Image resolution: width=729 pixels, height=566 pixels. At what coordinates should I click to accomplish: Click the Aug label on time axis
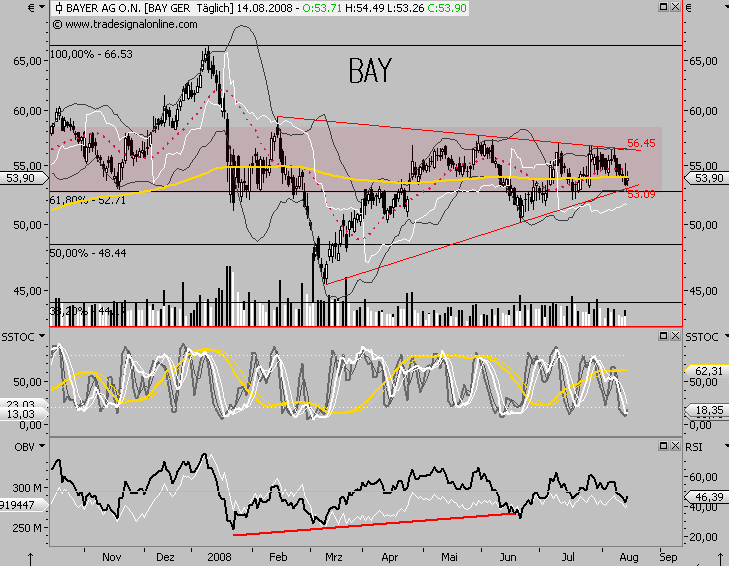(x=629, y=557)
